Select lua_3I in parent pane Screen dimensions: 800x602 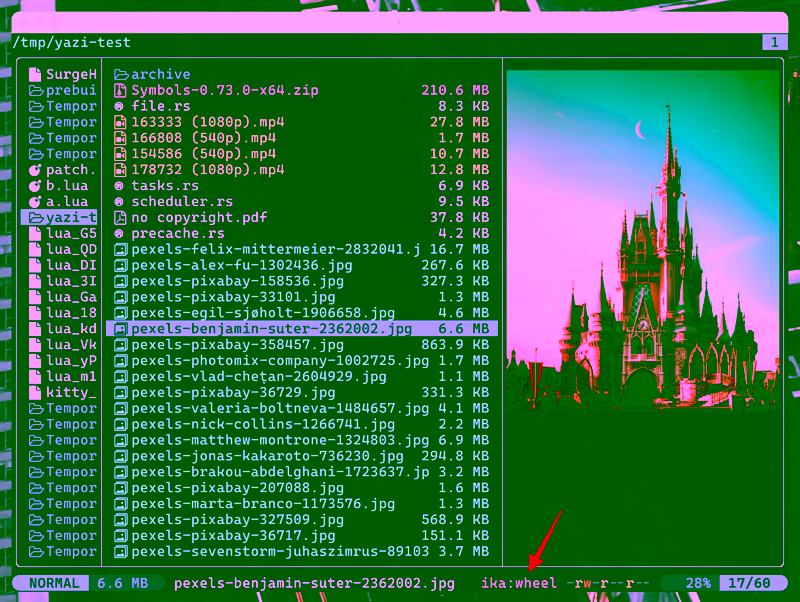pos(59,281)
